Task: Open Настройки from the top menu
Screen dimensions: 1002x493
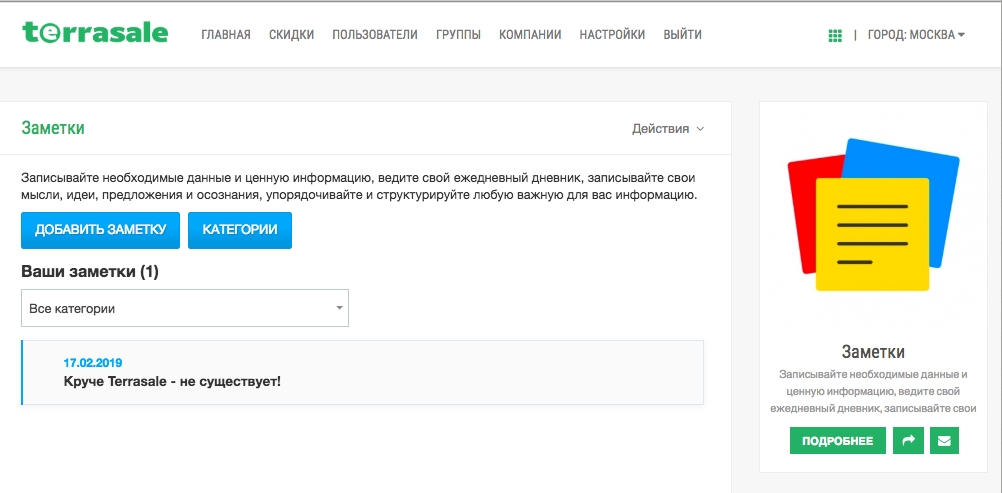Action: 612,35
